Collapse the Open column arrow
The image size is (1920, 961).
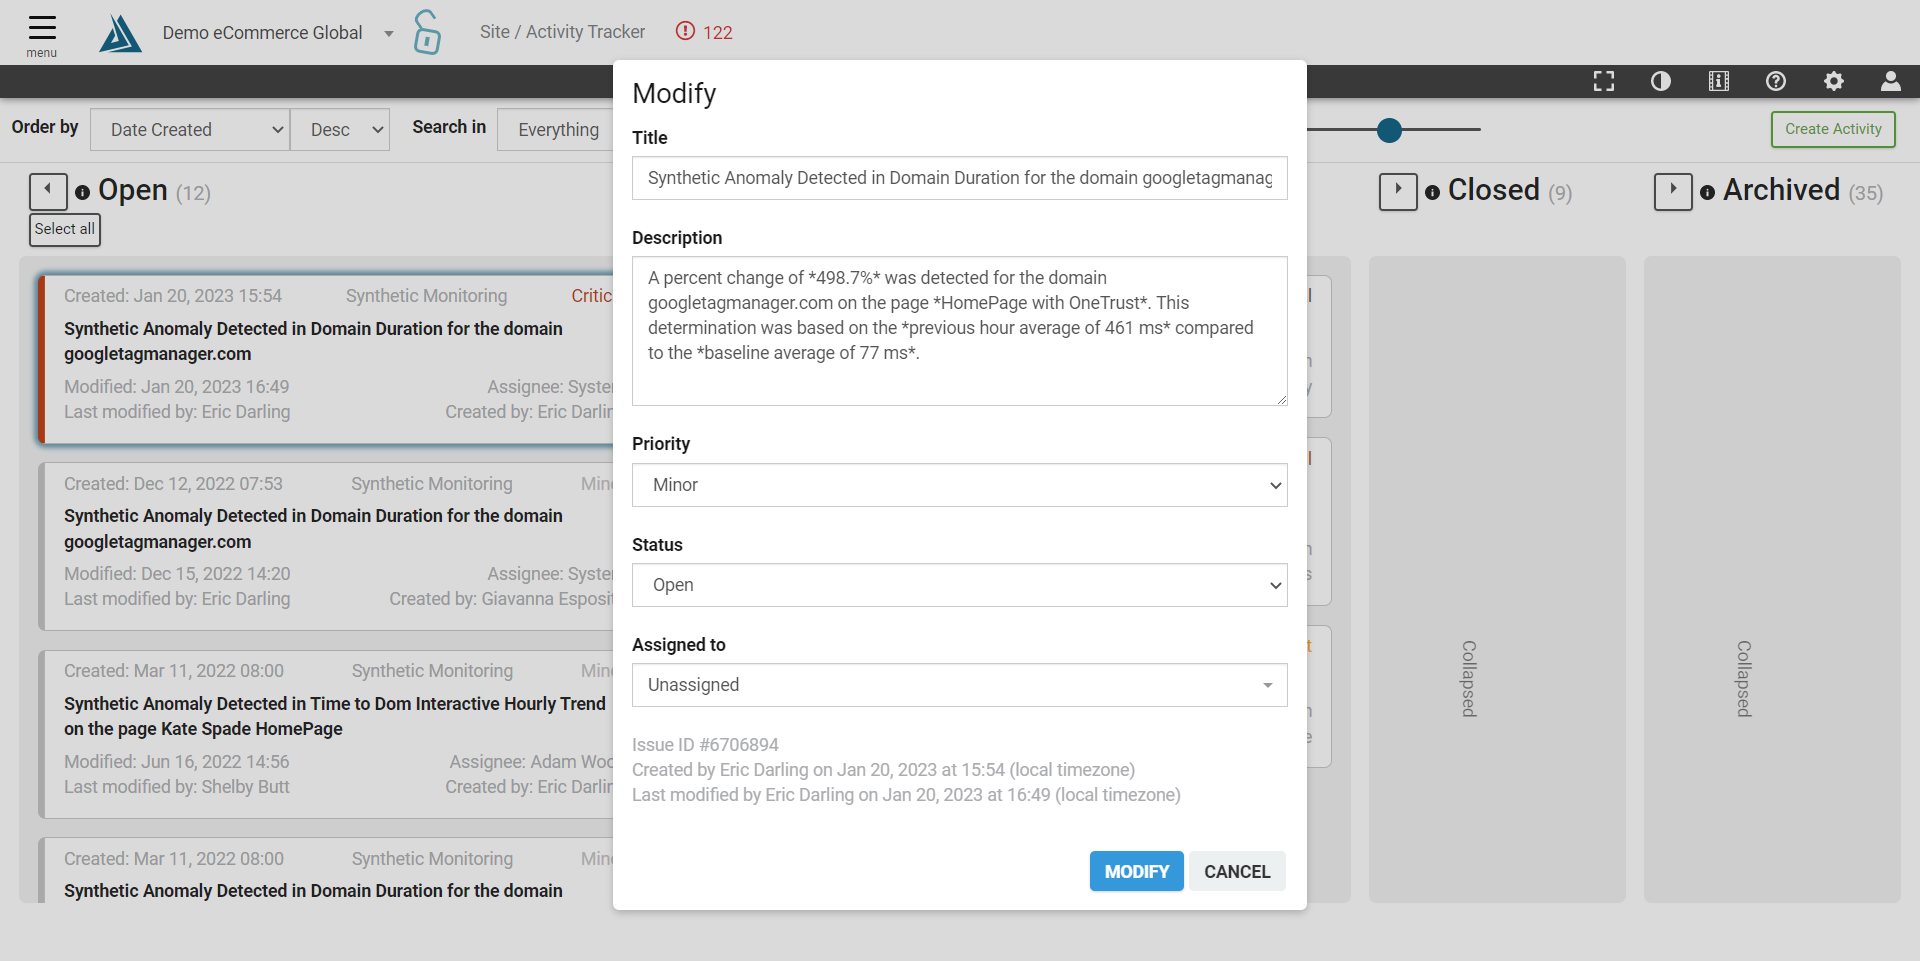click(x=48, y=191)
